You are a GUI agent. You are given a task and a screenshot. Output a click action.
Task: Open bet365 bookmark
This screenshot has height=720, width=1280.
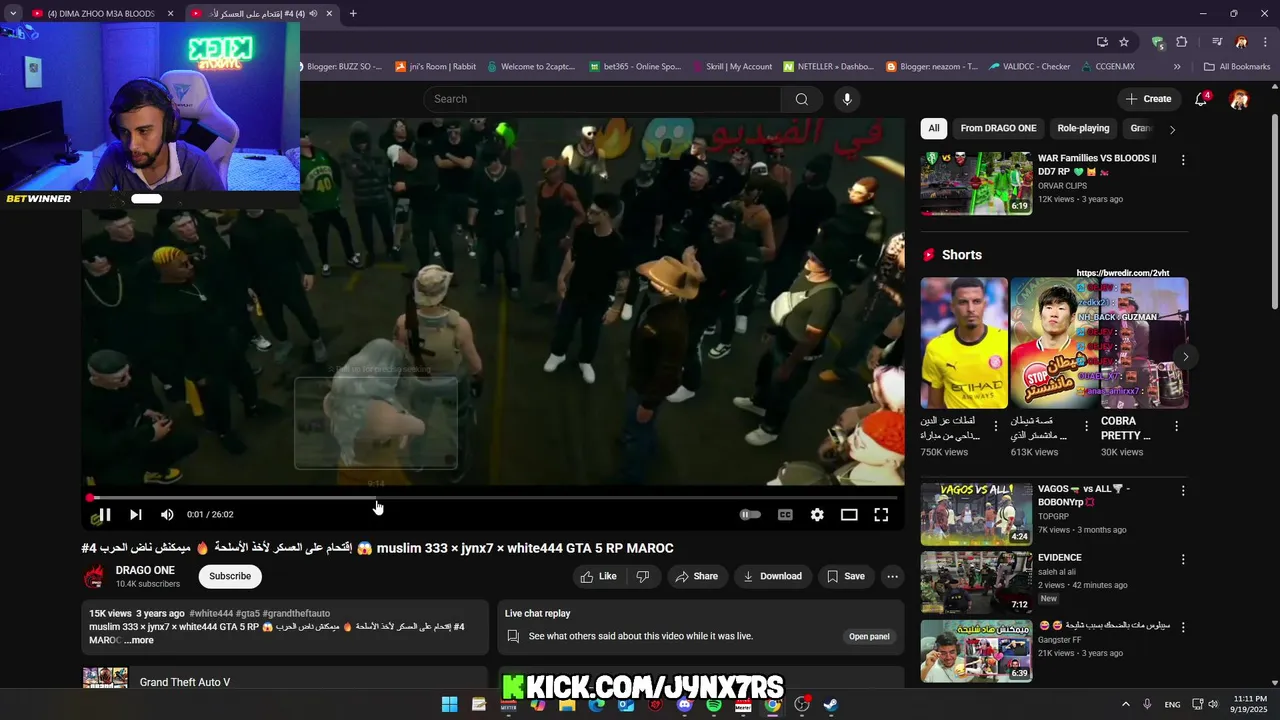[x=635, y=67]
